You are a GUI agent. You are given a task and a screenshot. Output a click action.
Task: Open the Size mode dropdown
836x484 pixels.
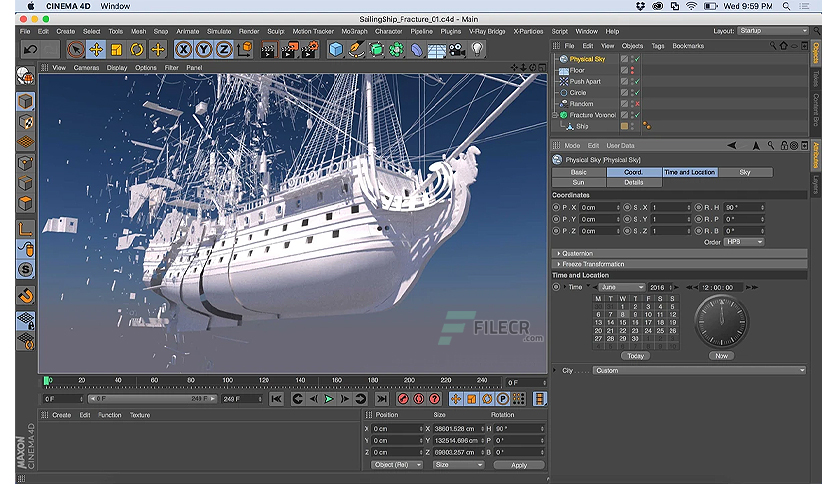tap(459, 465)
